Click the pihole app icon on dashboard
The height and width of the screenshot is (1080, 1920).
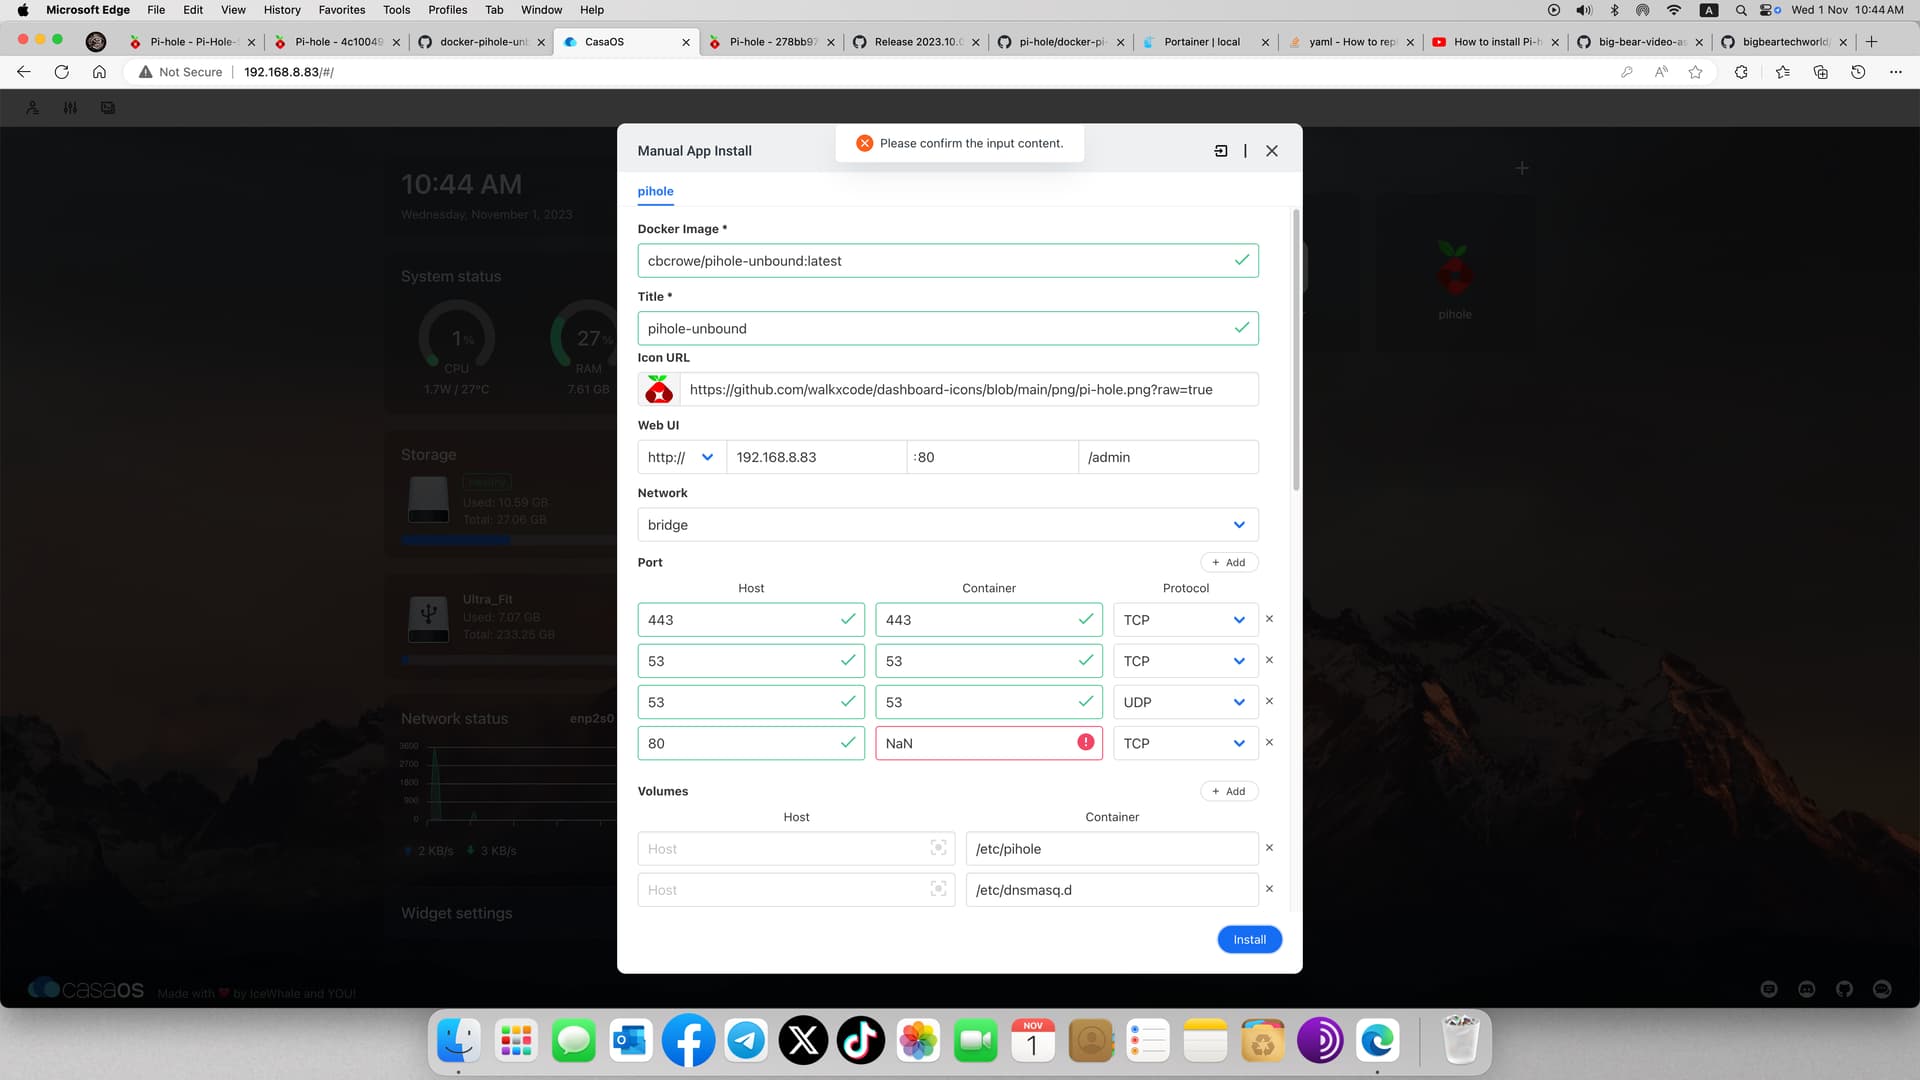[1454, 268]
